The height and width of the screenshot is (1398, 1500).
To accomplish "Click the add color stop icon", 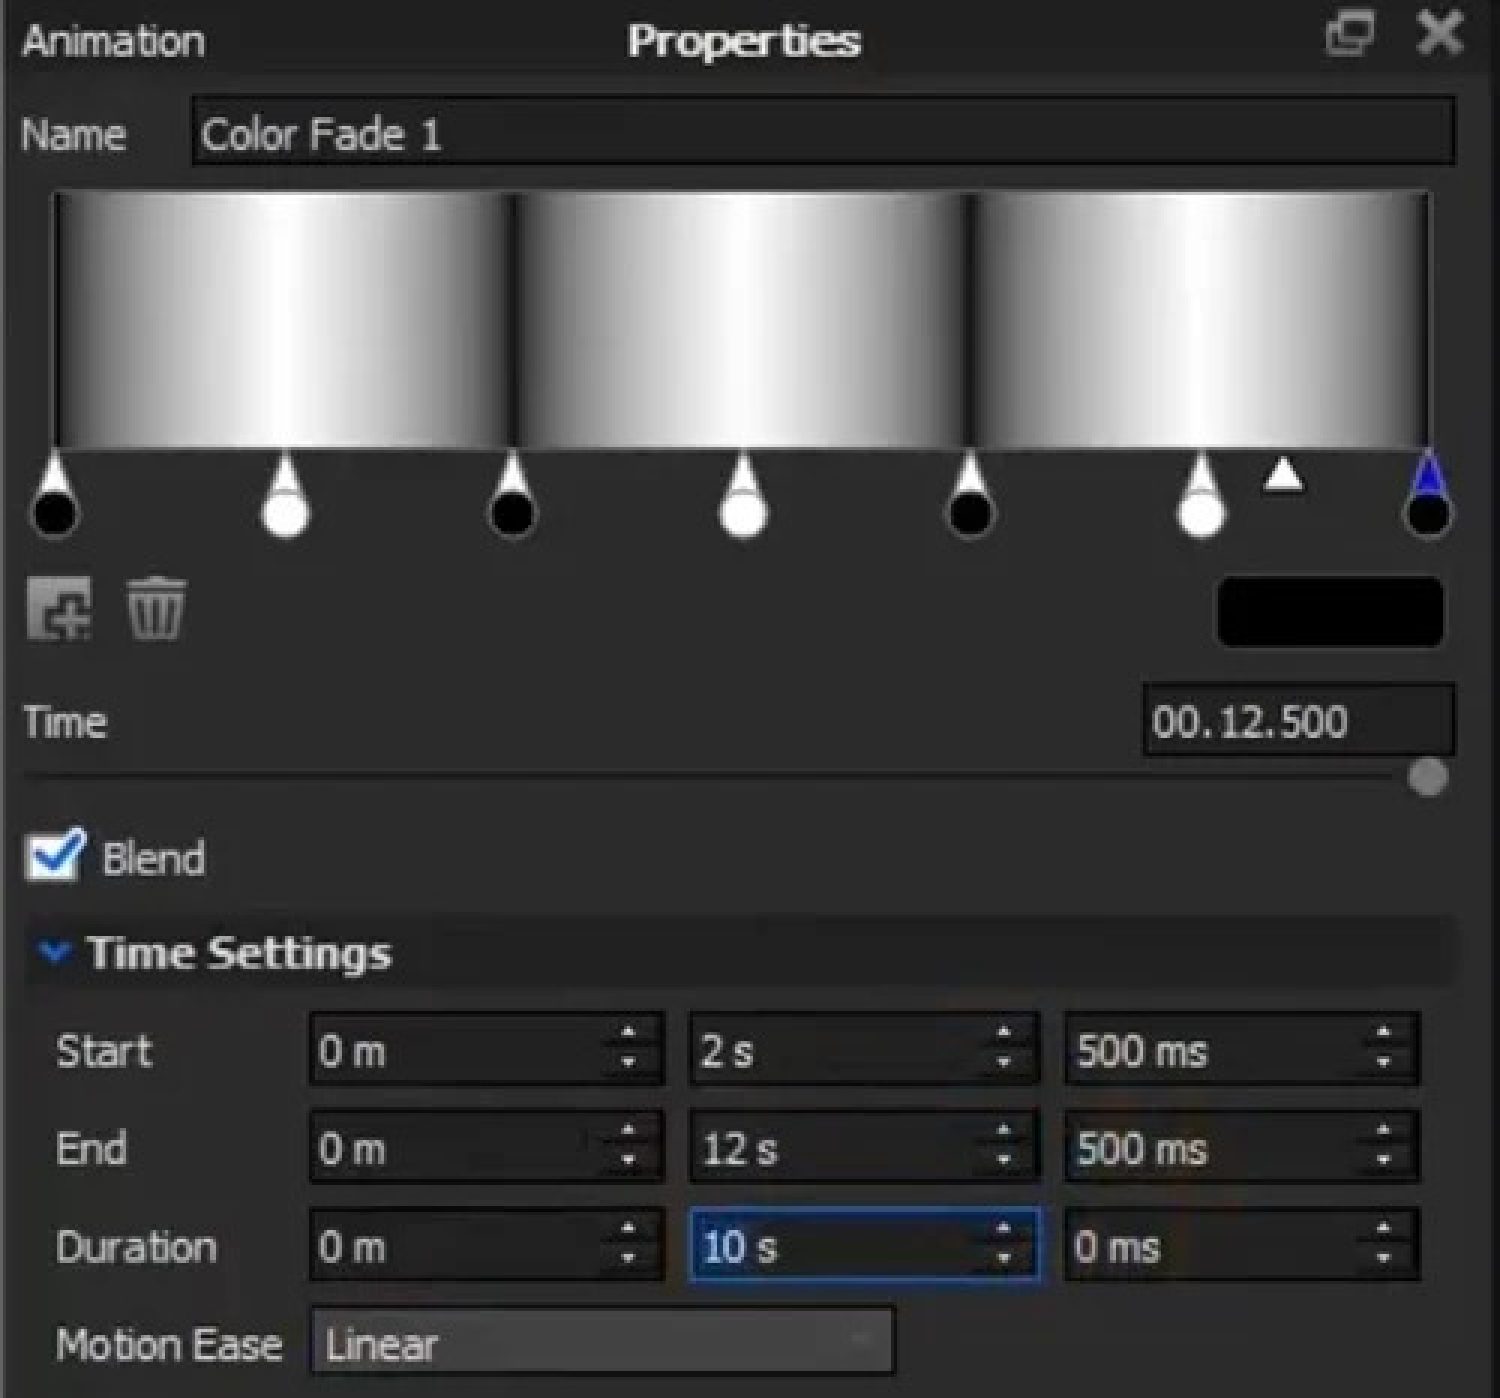I will 59,607.
